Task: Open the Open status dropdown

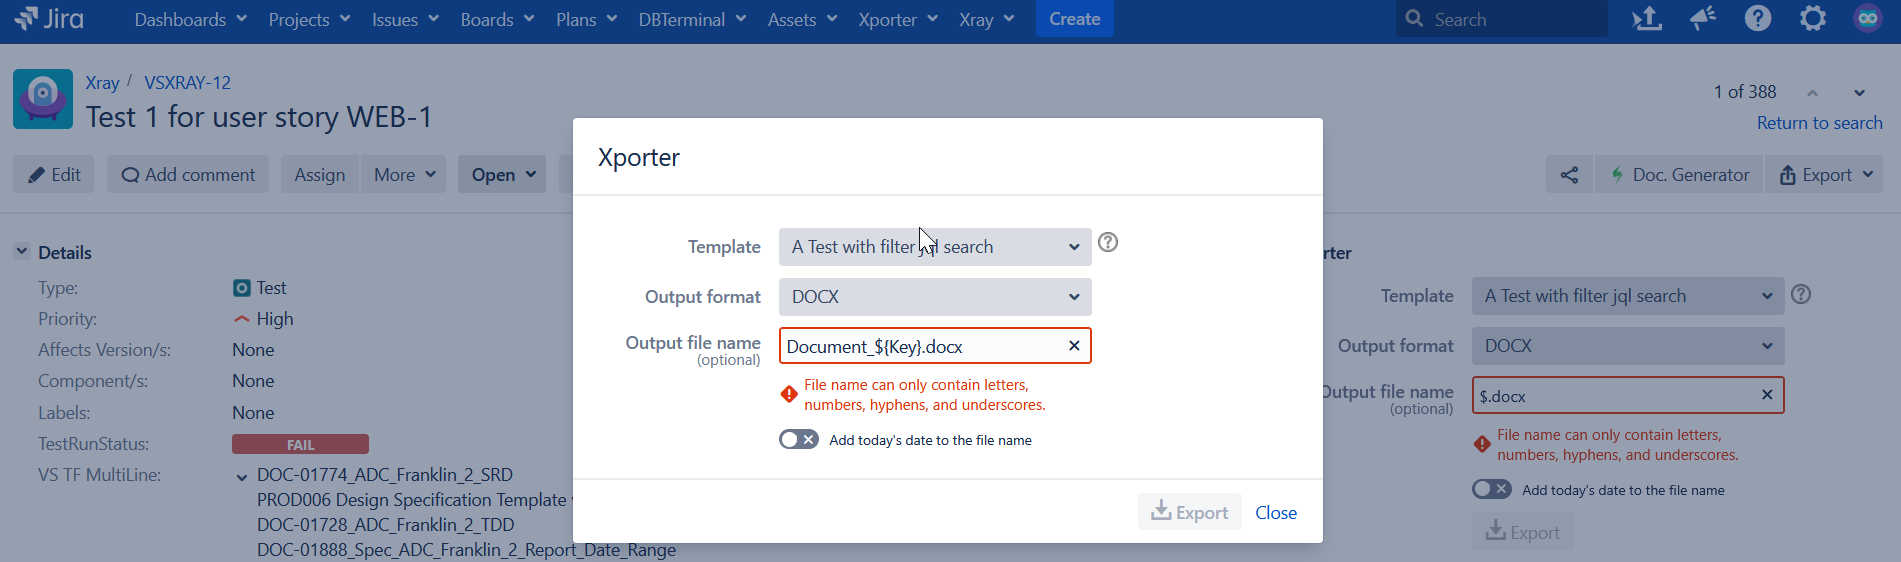Action: point(503,174)
